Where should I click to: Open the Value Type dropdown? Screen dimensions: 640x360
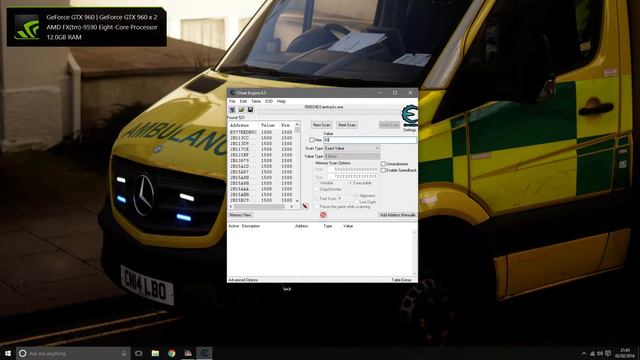(x=352, y=156)
